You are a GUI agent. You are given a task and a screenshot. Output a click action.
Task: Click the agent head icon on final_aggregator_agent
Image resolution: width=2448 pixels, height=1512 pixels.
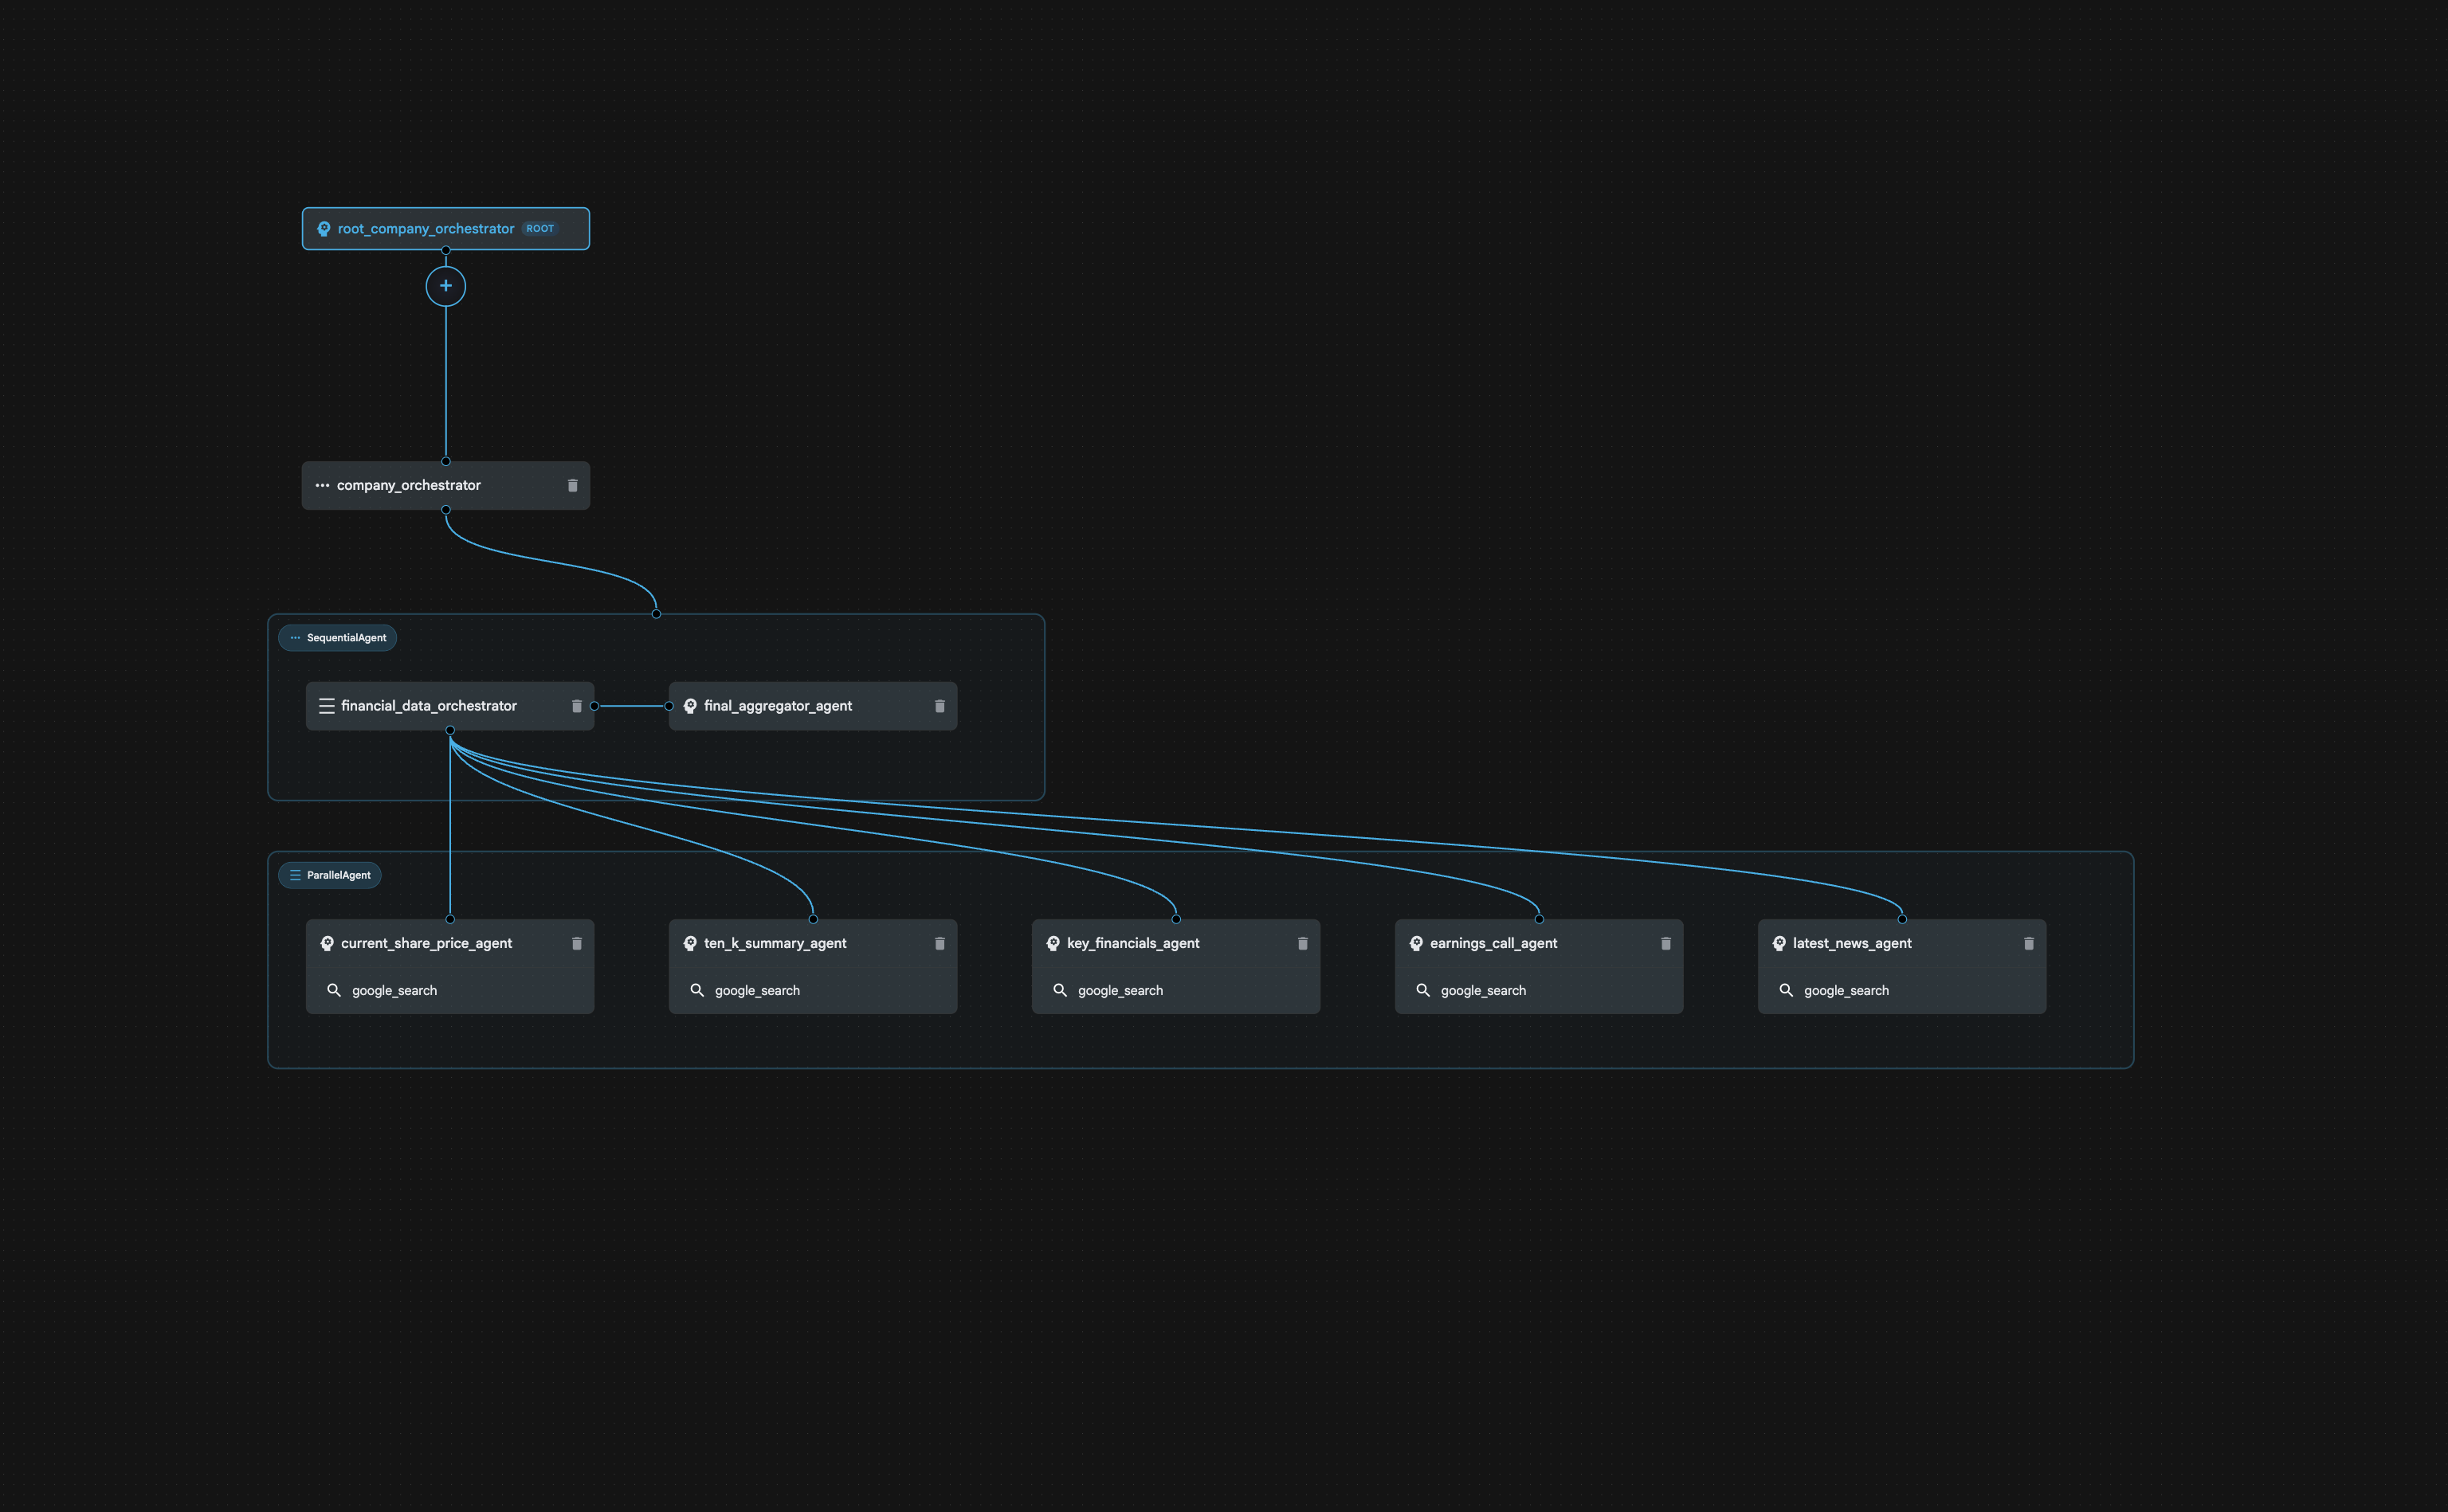click(690, 705)
